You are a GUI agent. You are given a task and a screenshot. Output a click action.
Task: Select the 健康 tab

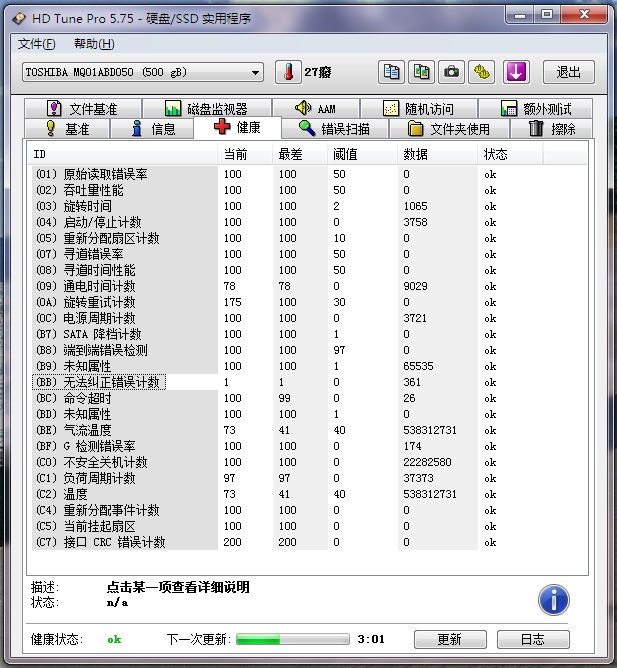[237, 127]
